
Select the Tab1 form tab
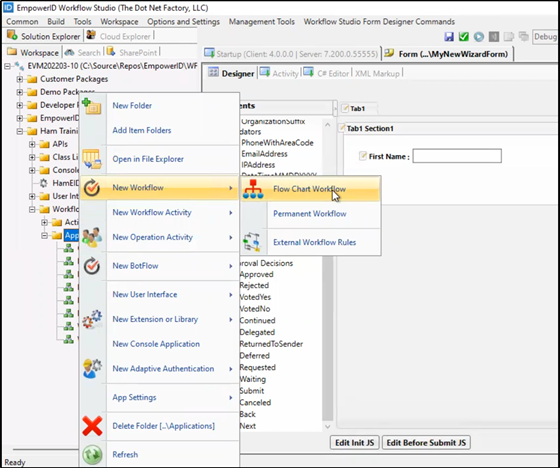tap(358, 109)
